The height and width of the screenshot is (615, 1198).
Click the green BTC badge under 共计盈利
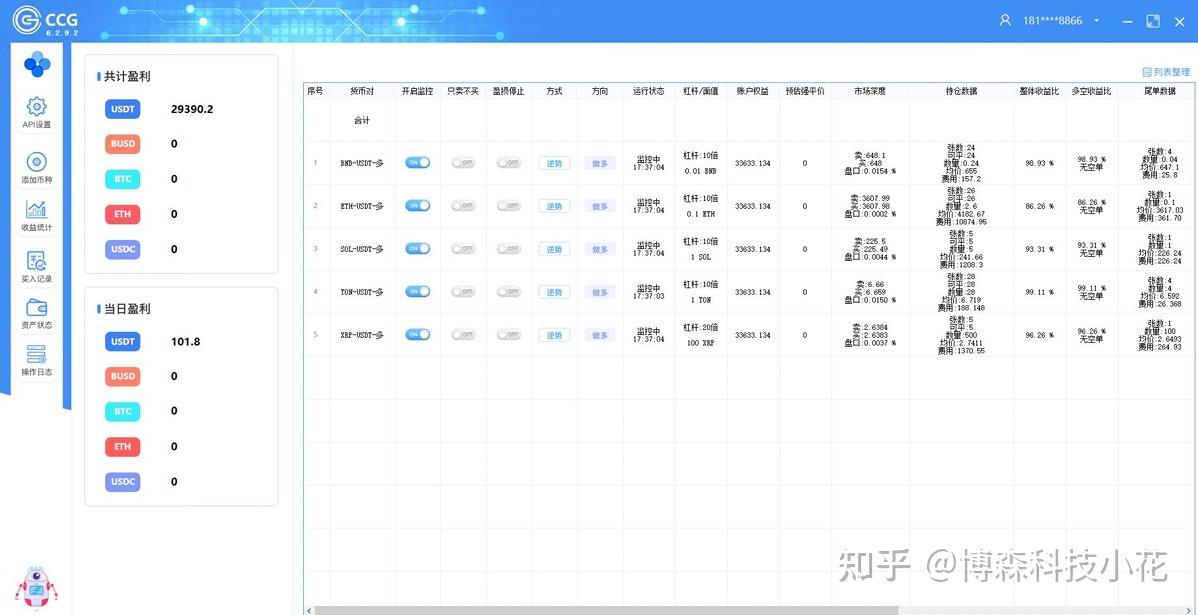point(122,178)
